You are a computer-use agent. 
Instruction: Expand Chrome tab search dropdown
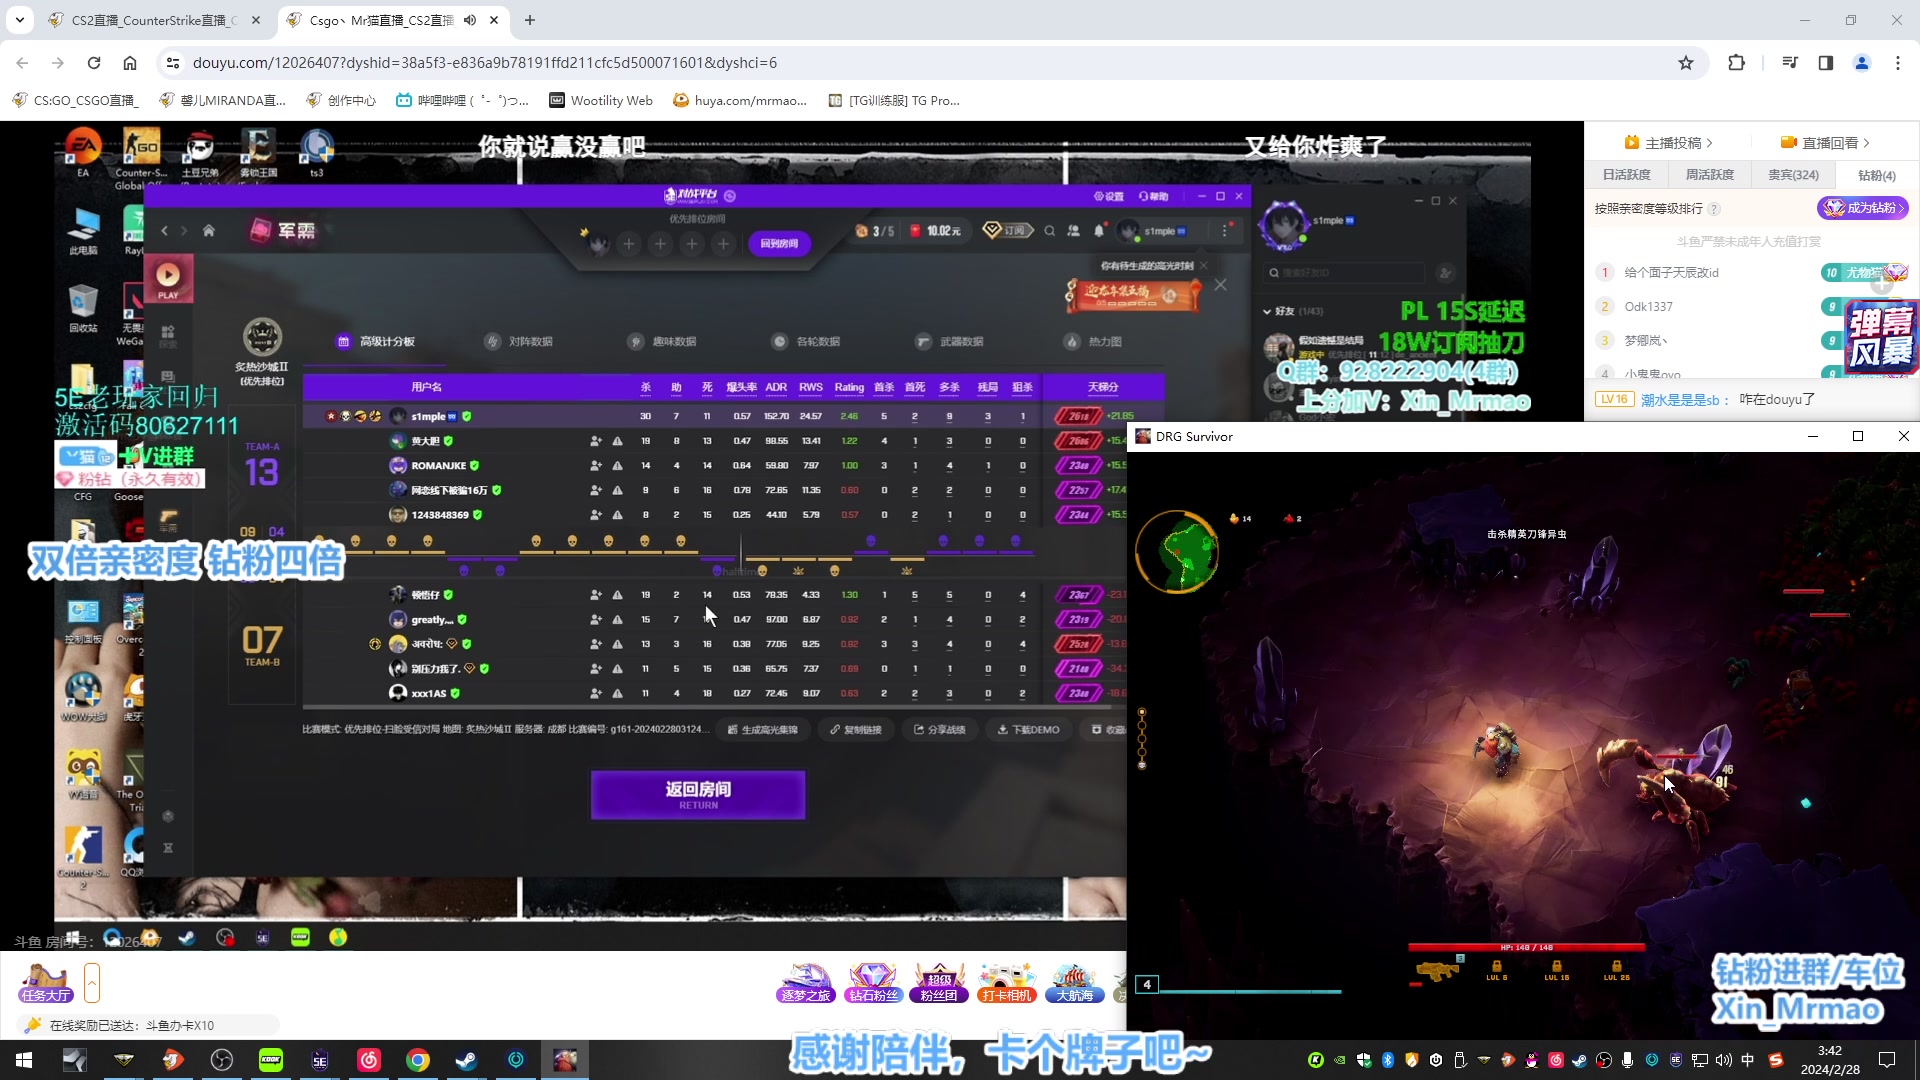[20, 20]
